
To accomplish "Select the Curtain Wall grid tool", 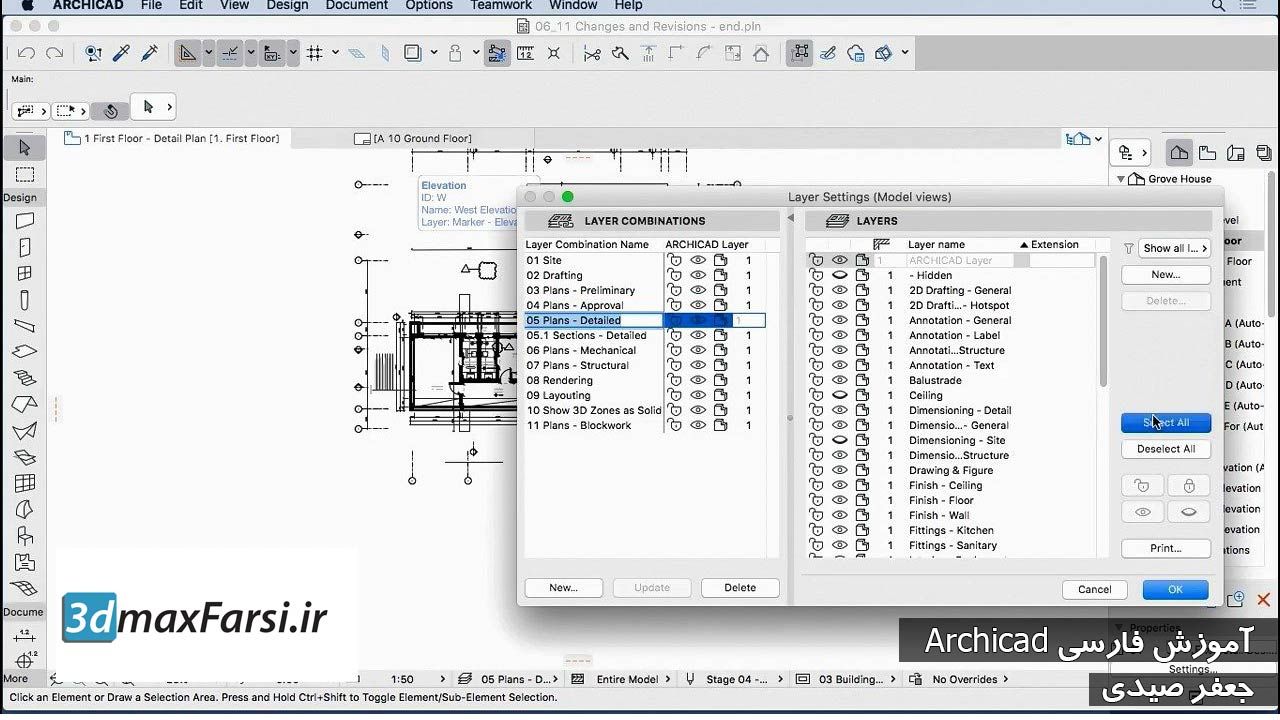I will pyautogui.click(x=25, y=484).
